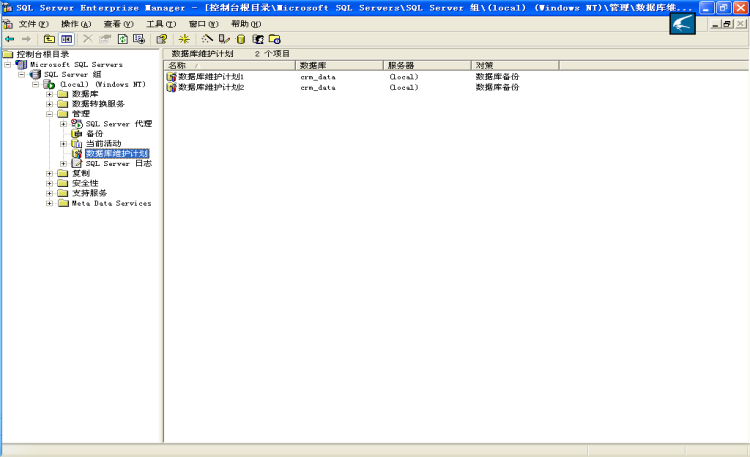Run a wizard wand icon
This screenshot has width=750, height=457.
point(207,39)
